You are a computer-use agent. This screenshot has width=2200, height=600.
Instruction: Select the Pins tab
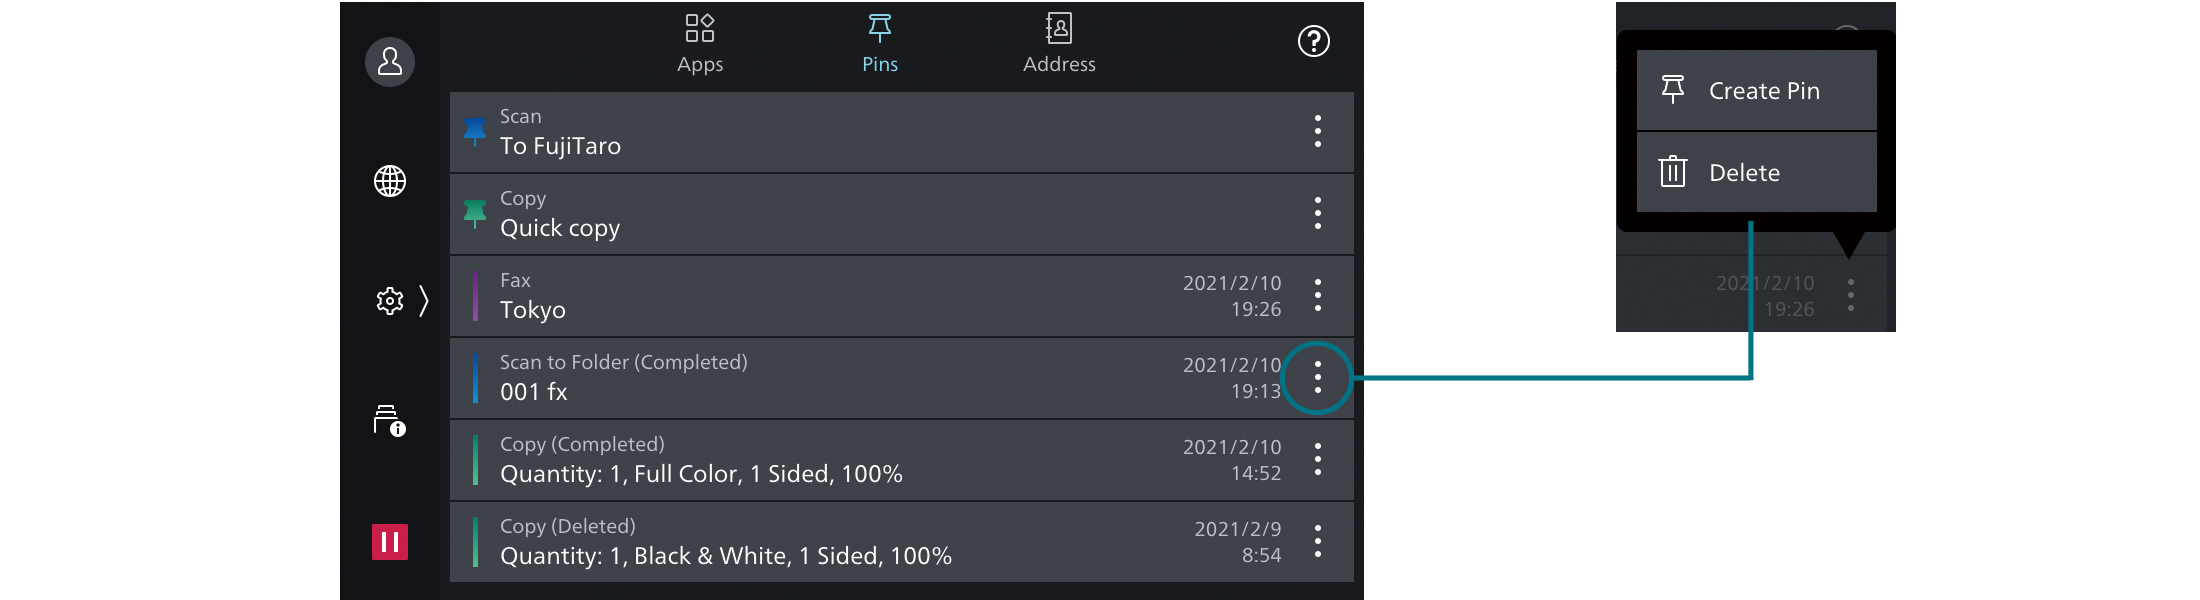[880, 44]
